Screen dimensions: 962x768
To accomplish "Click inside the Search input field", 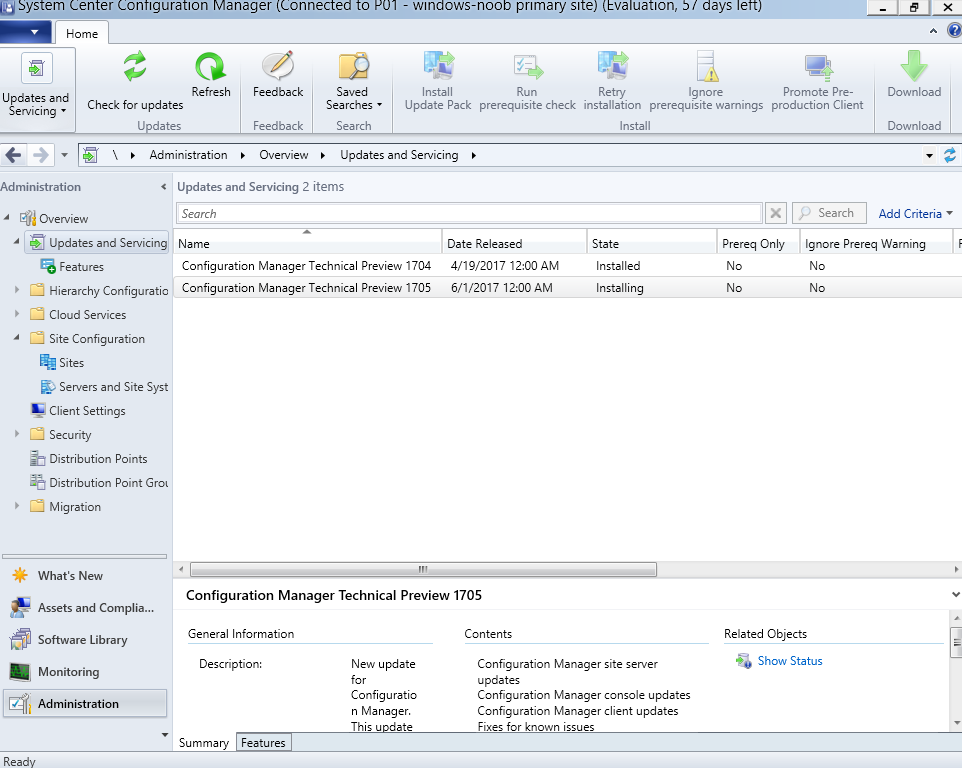I will [469, 213].
